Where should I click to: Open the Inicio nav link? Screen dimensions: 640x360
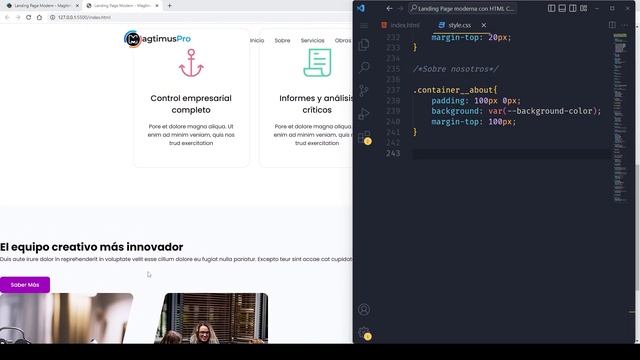pyautogui.click(x=257, y=40)
